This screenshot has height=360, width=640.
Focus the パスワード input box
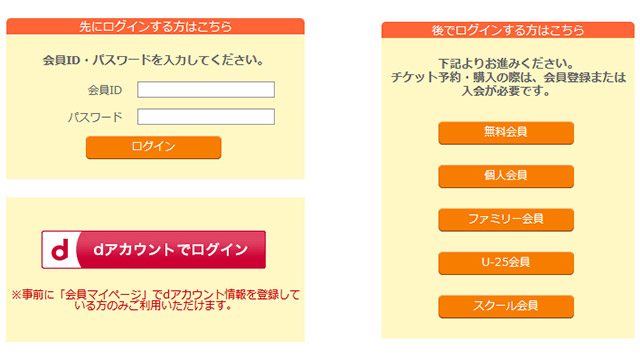pyautogui.click(x=206, y=117)
